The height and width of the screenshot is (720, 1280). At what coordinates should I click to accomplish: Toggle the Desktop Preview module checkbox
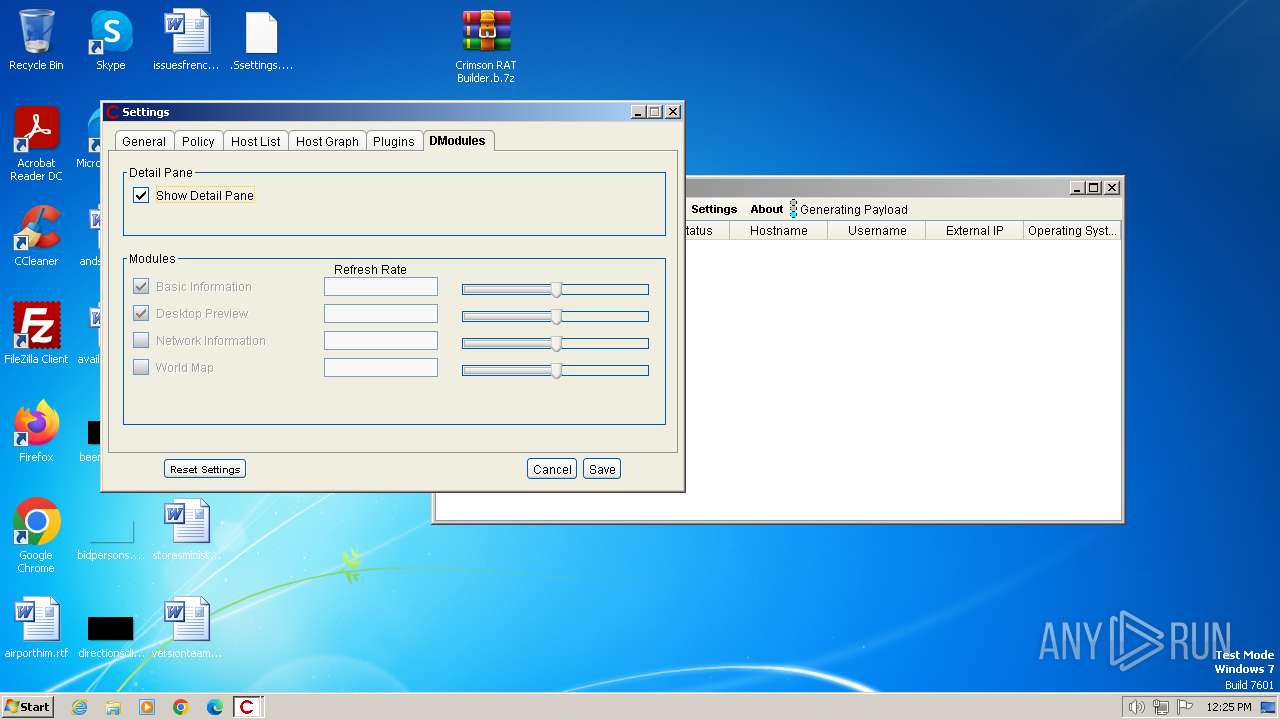point(141,314)
